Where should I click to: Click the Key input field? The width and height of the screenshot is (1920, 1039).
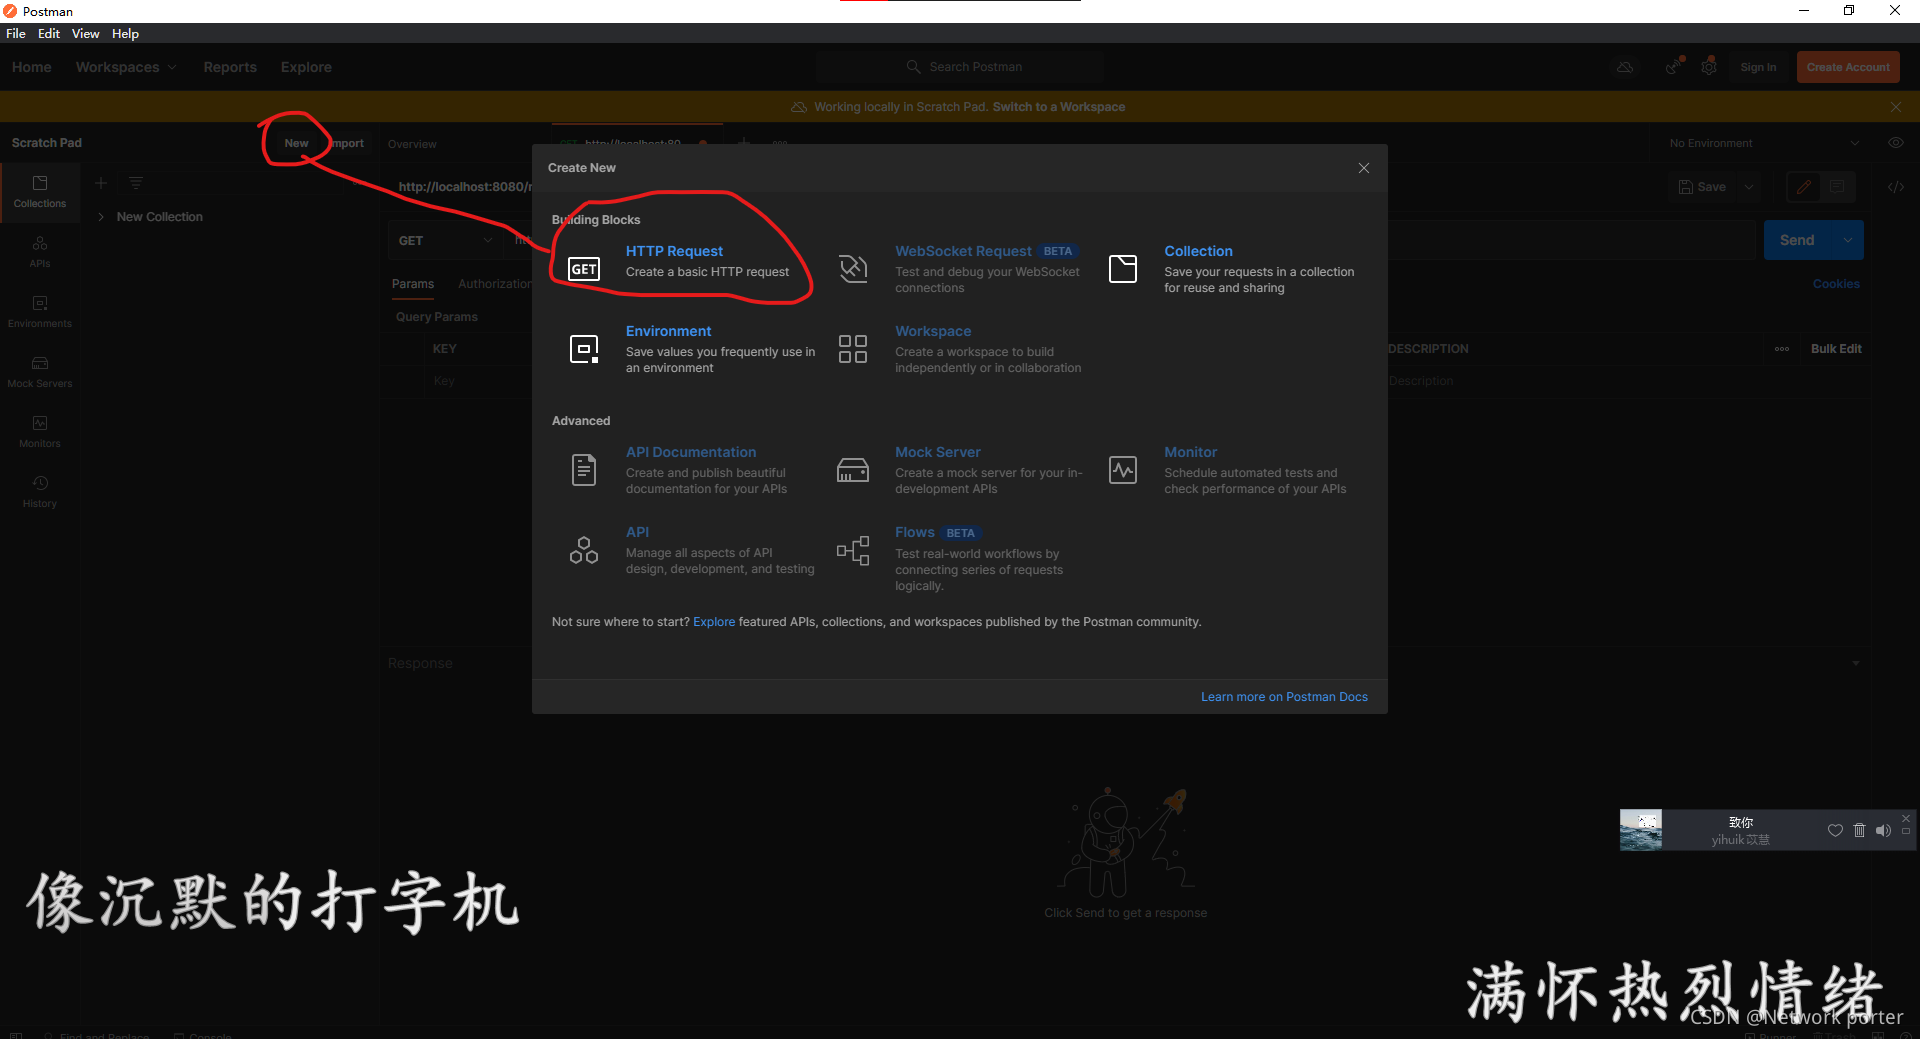[480, 381]
